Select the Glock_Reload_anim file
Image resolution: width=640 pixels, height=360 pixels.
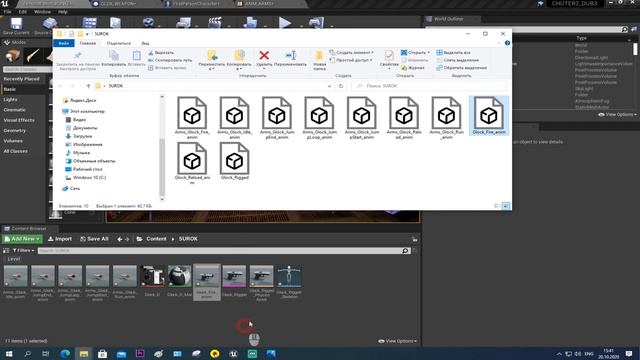pos(192,163)
